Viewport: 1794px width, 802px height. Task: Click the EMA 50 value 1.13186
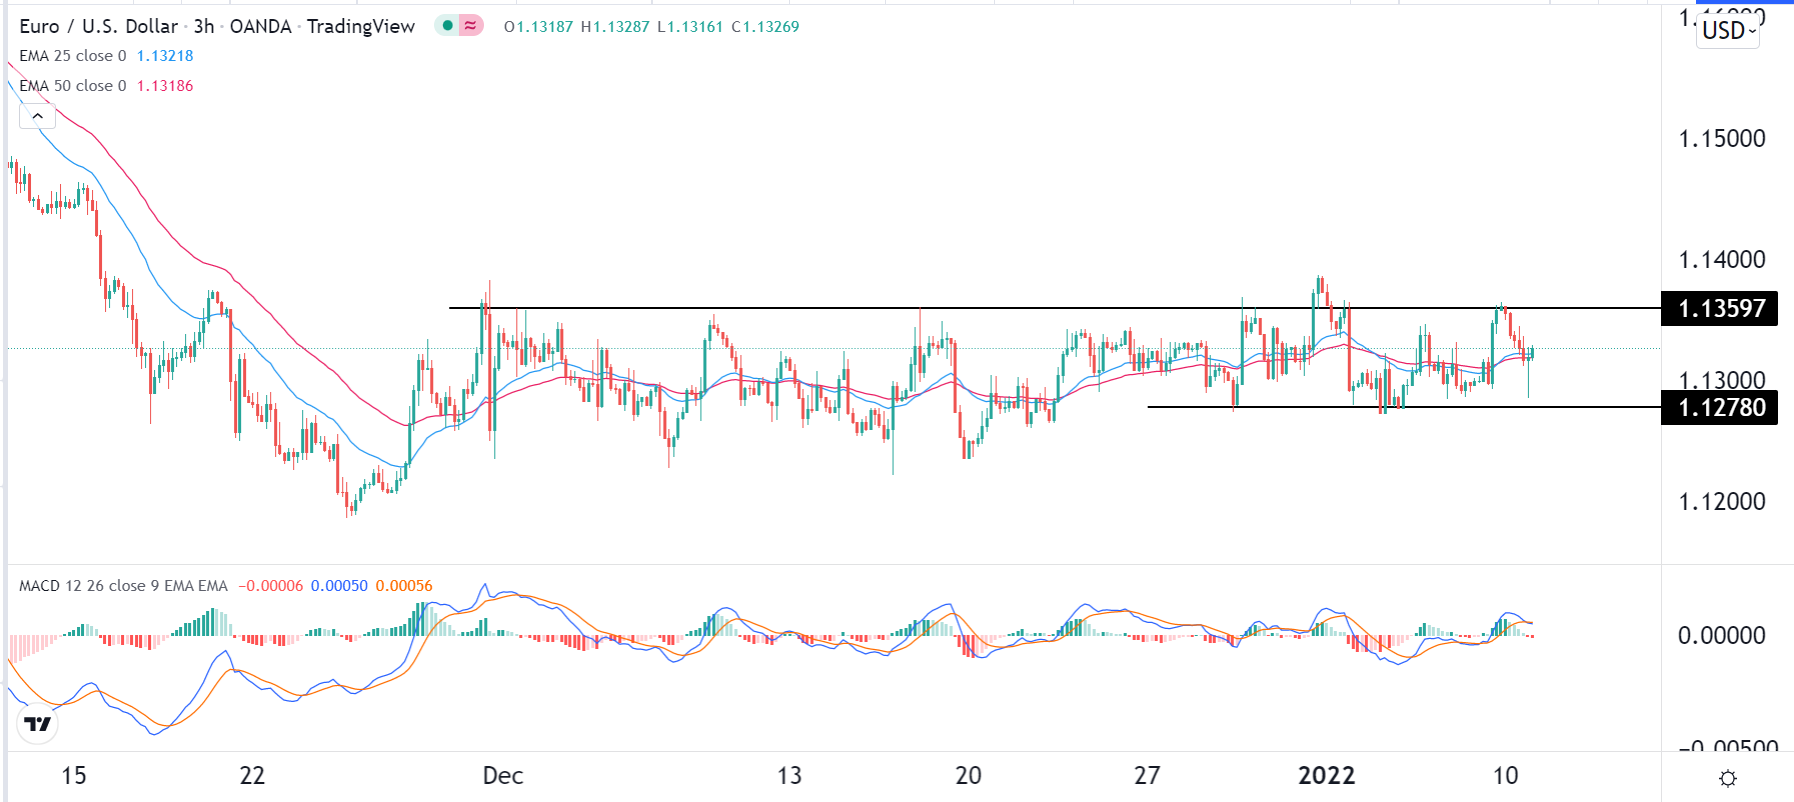point(165,86)
